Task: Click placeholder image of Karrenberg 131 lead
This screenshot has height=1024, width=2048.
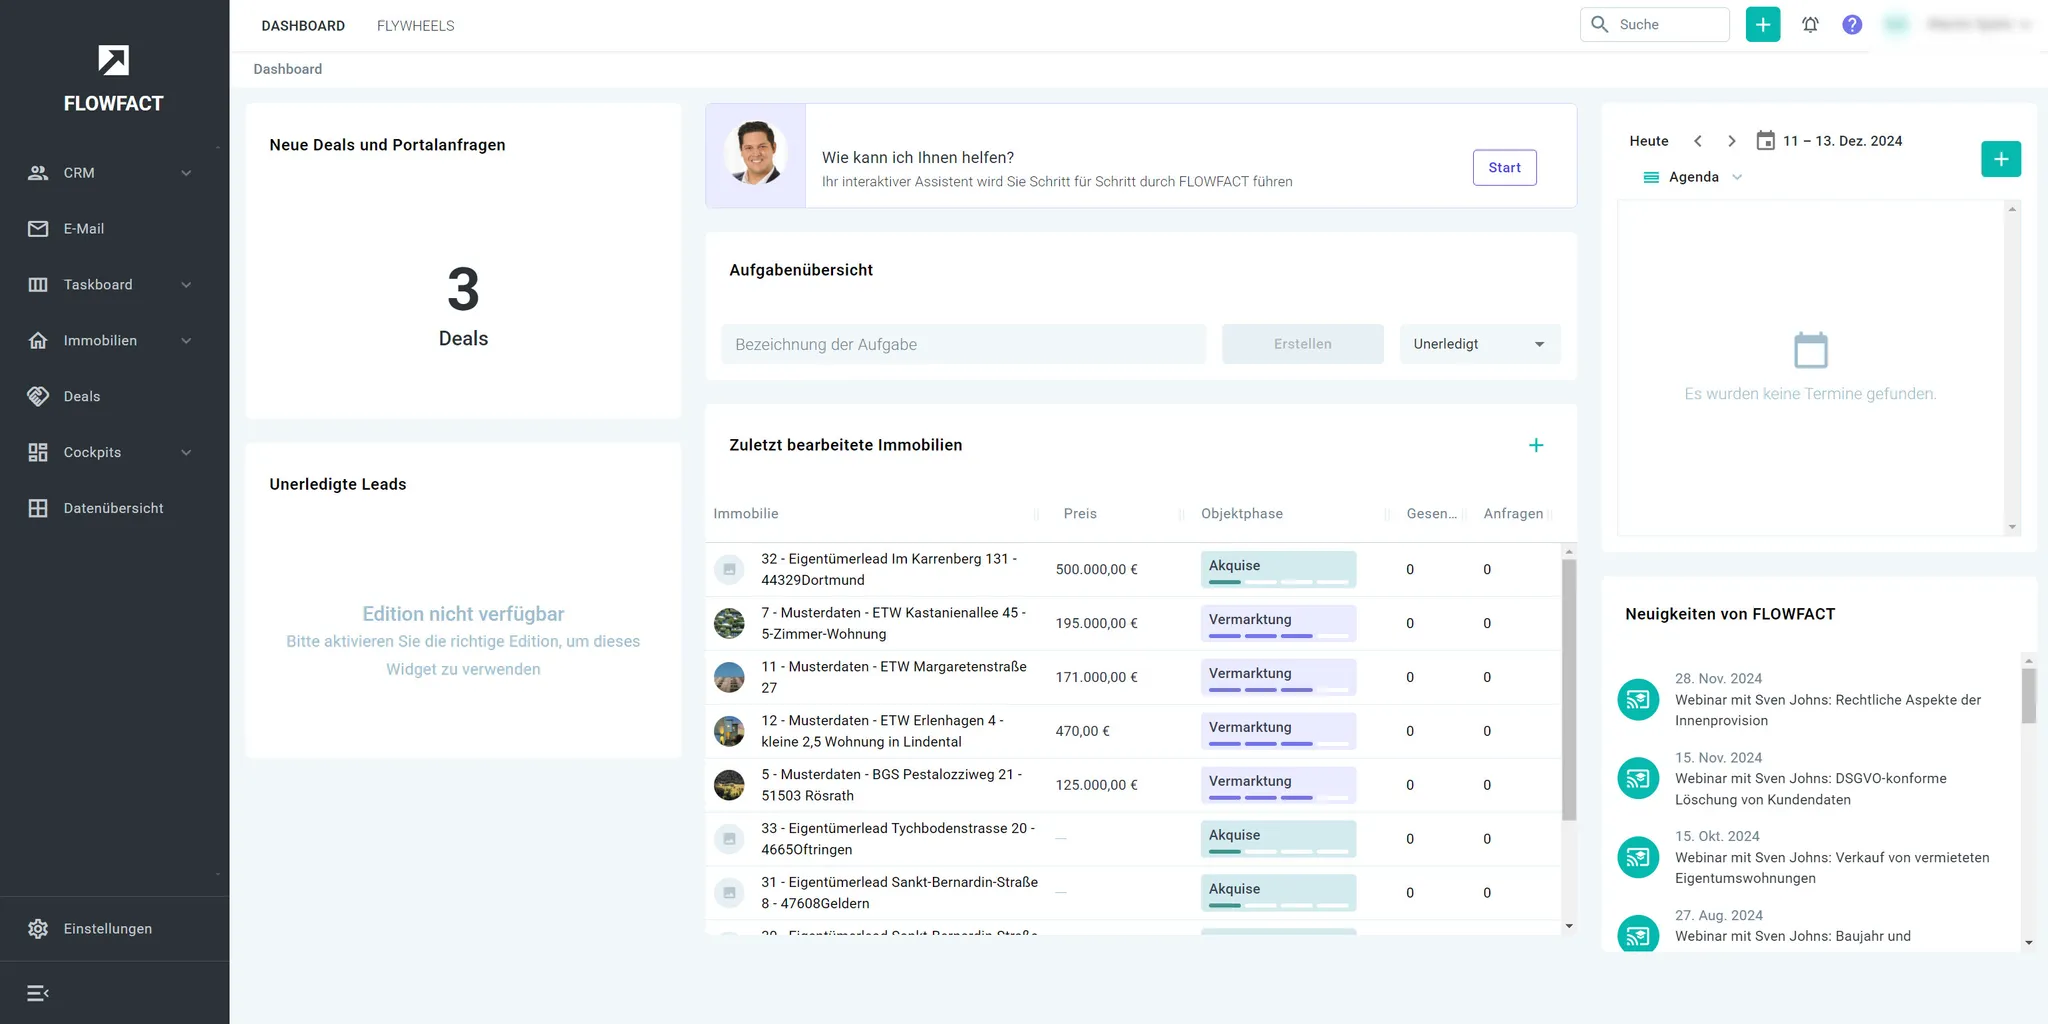Action: tap(729, 569)
